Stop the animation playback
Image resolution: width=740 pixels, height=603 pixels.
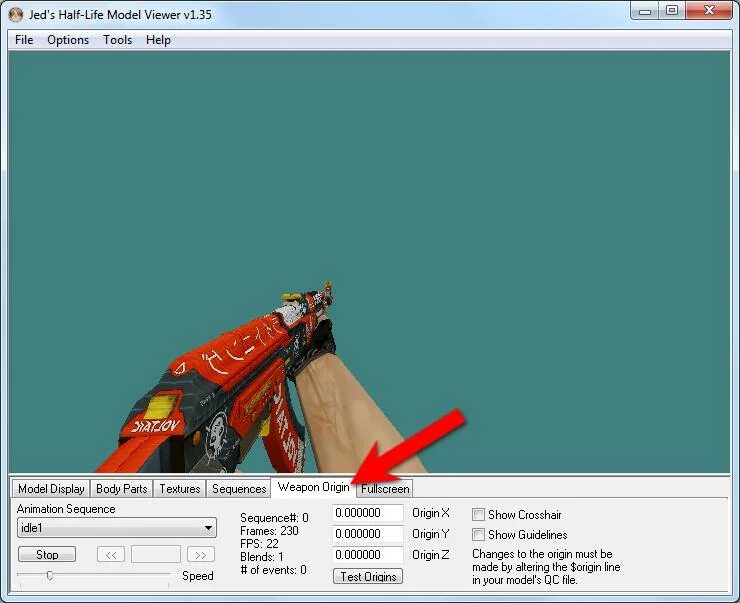47,554
